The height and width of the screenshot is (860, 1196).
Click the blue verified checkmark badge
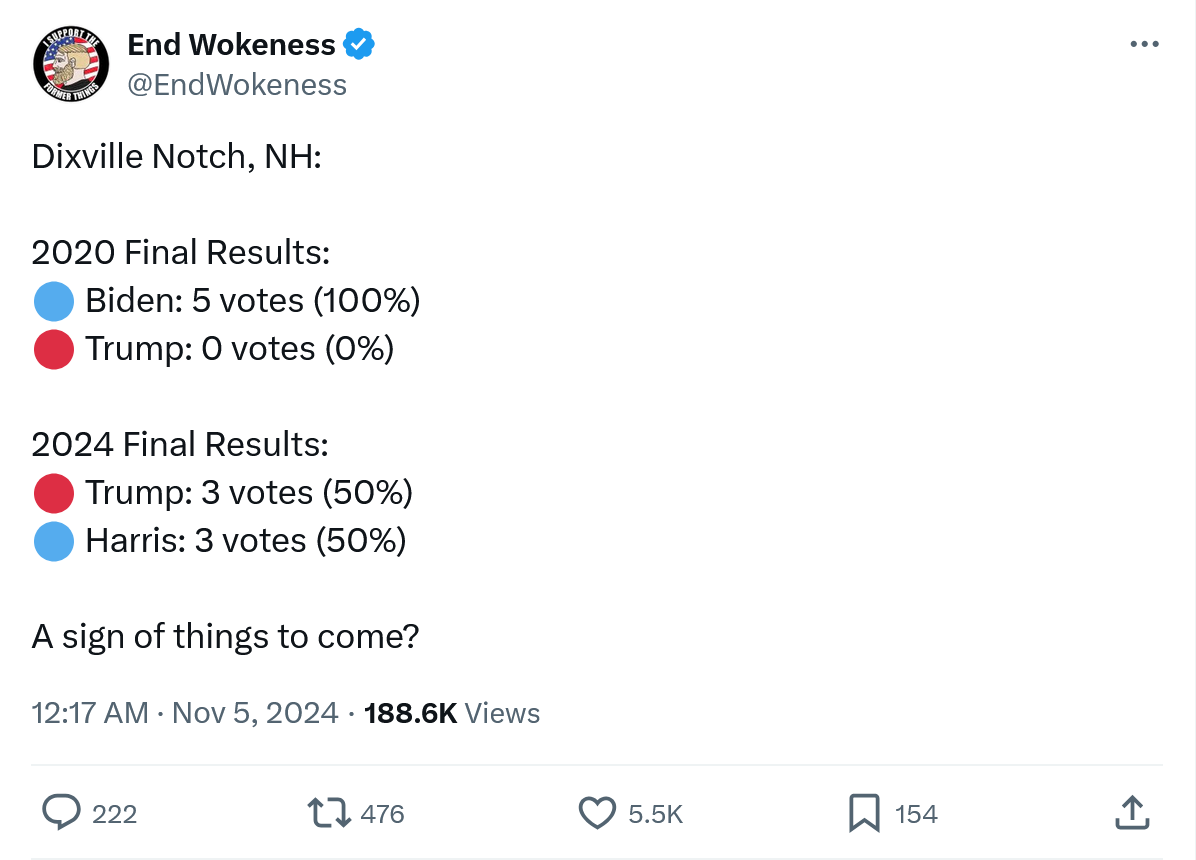[359, 45]
